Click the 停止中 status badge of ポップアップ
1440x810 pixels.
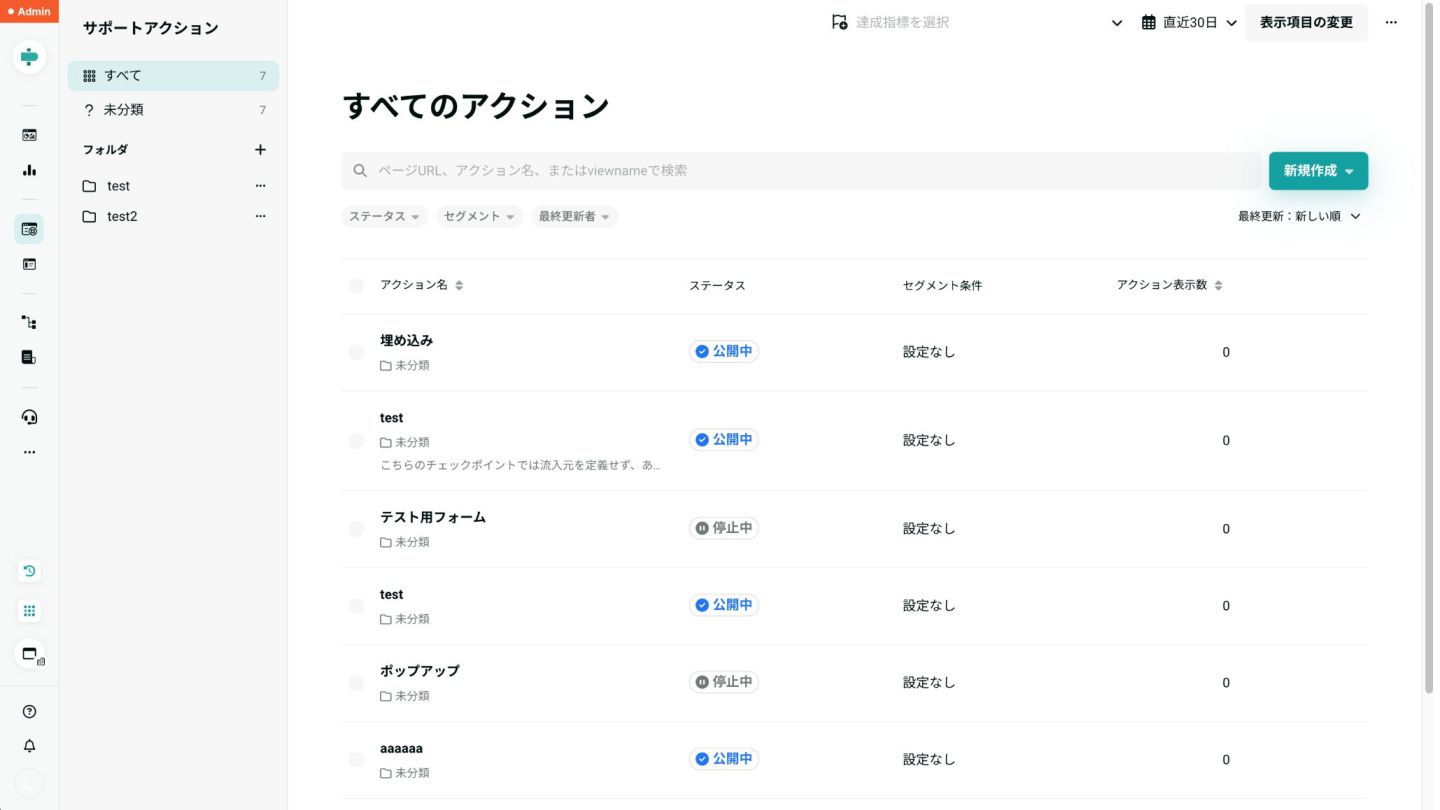(724, 682)
